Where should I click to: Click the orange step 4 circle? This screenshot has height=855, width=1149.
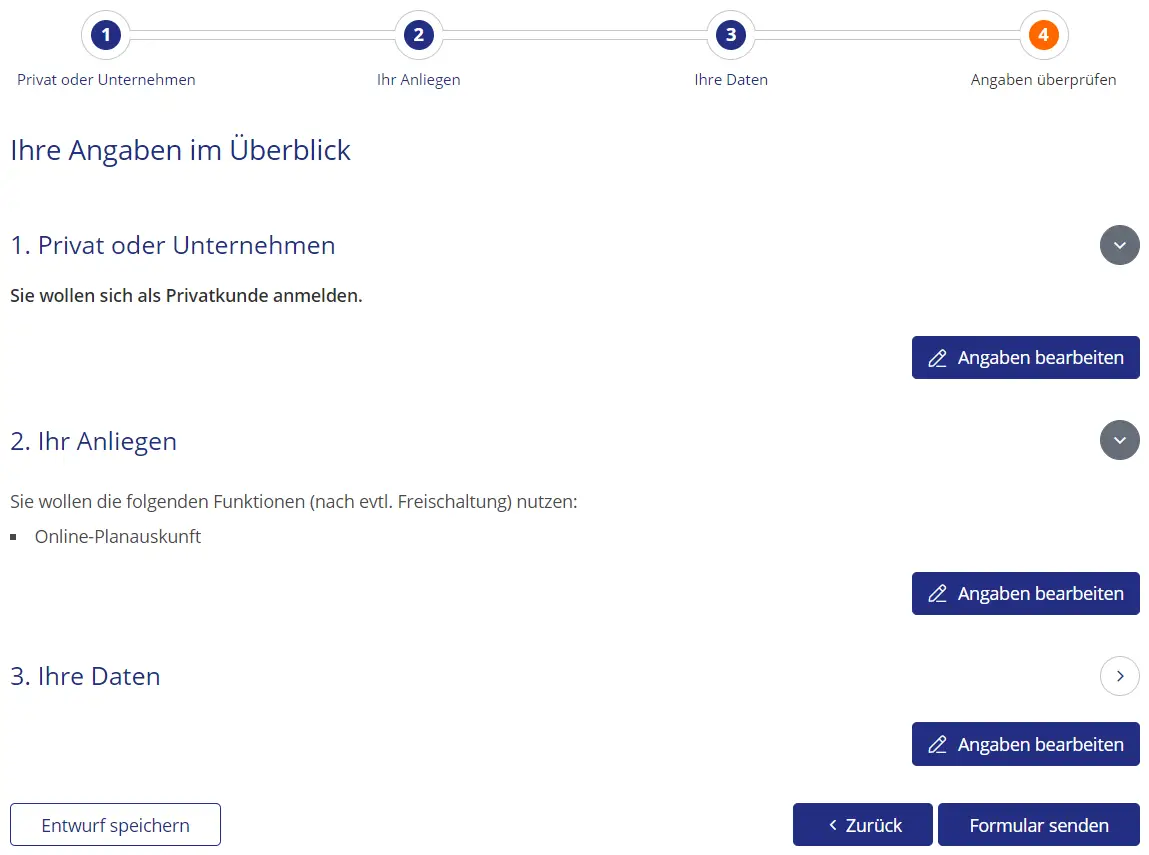(x=1043, y=36)
